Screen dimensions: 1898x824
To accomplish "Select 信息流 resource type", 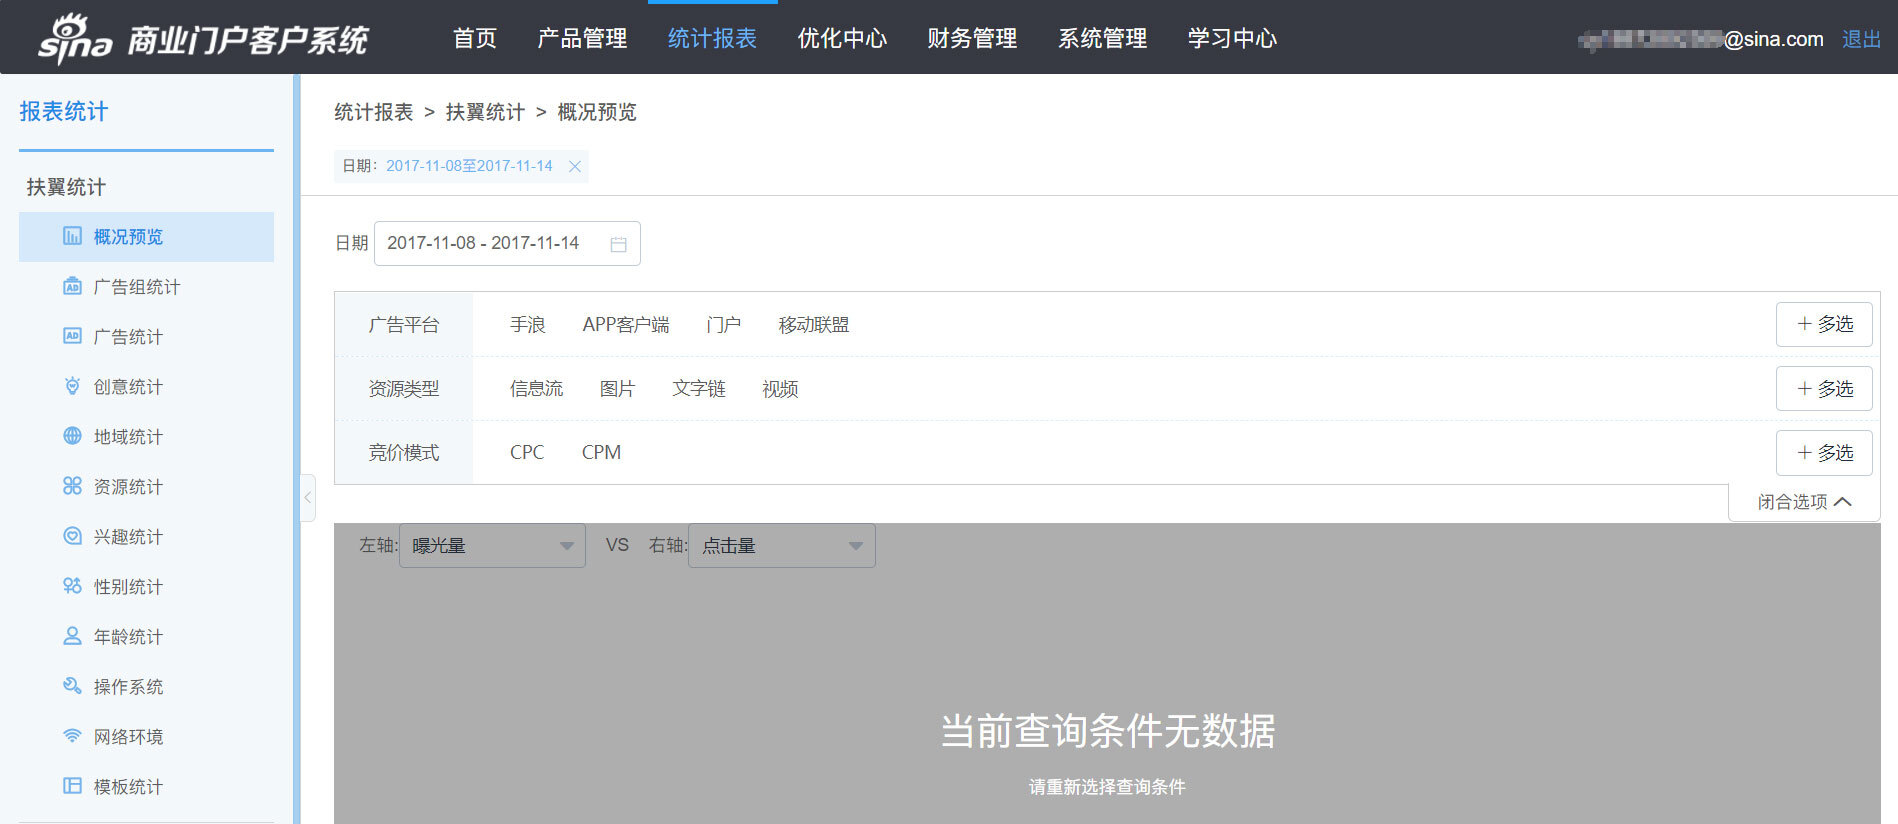I will point(536,389).
